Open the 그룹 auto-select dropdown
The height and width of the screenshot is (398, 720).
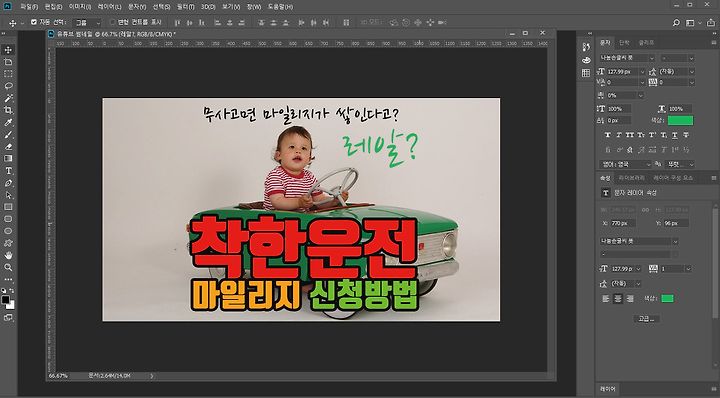(x=88, y=22)
